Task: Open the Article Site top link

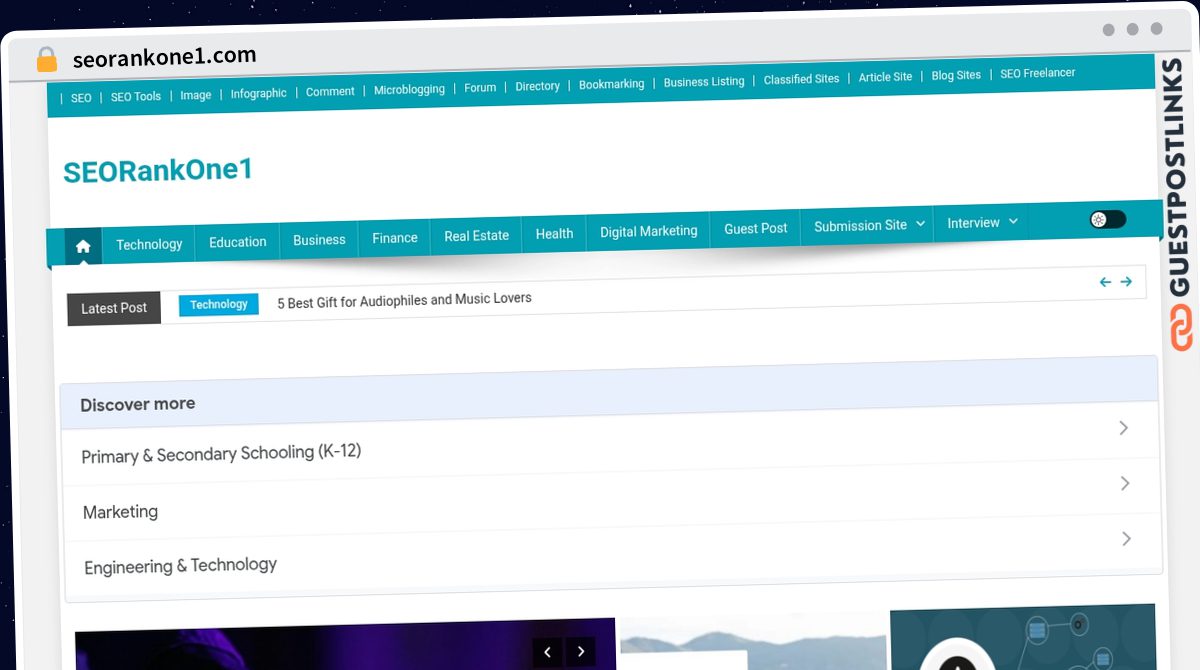Action: tap(885, 78)
